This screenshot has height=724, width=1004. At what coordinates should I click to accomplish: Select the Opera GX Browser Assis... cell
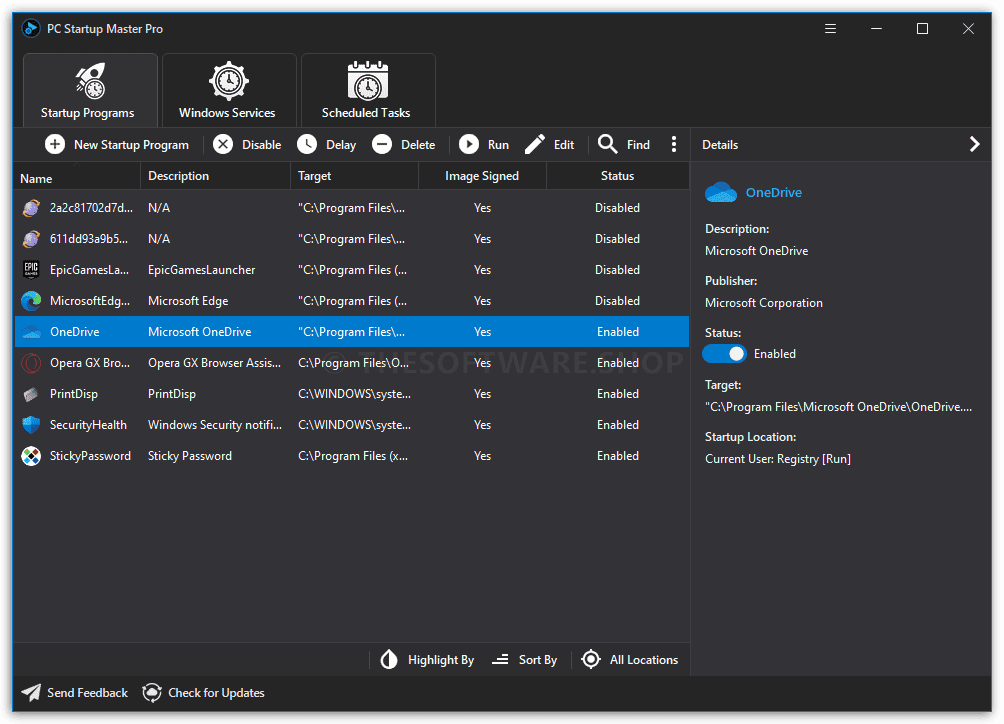coord(215,363)
